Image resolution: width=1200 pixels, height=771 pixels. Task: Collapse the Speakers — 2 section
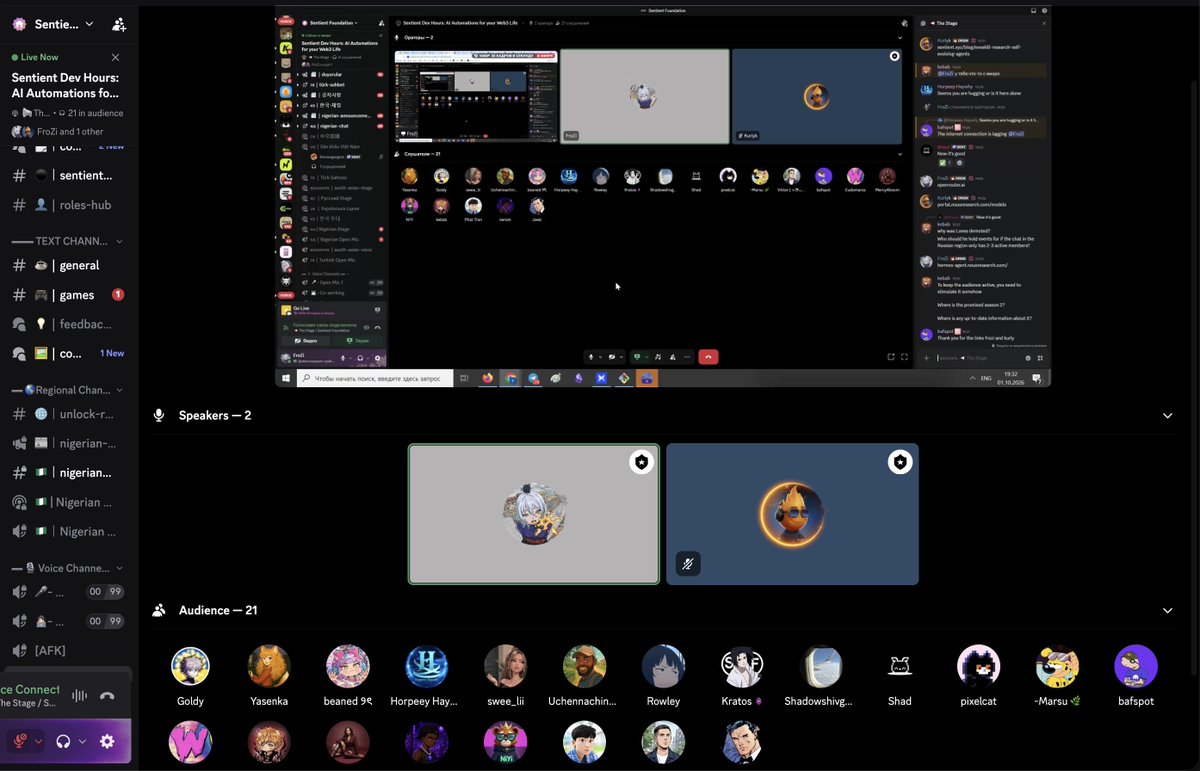(1167, 415)
